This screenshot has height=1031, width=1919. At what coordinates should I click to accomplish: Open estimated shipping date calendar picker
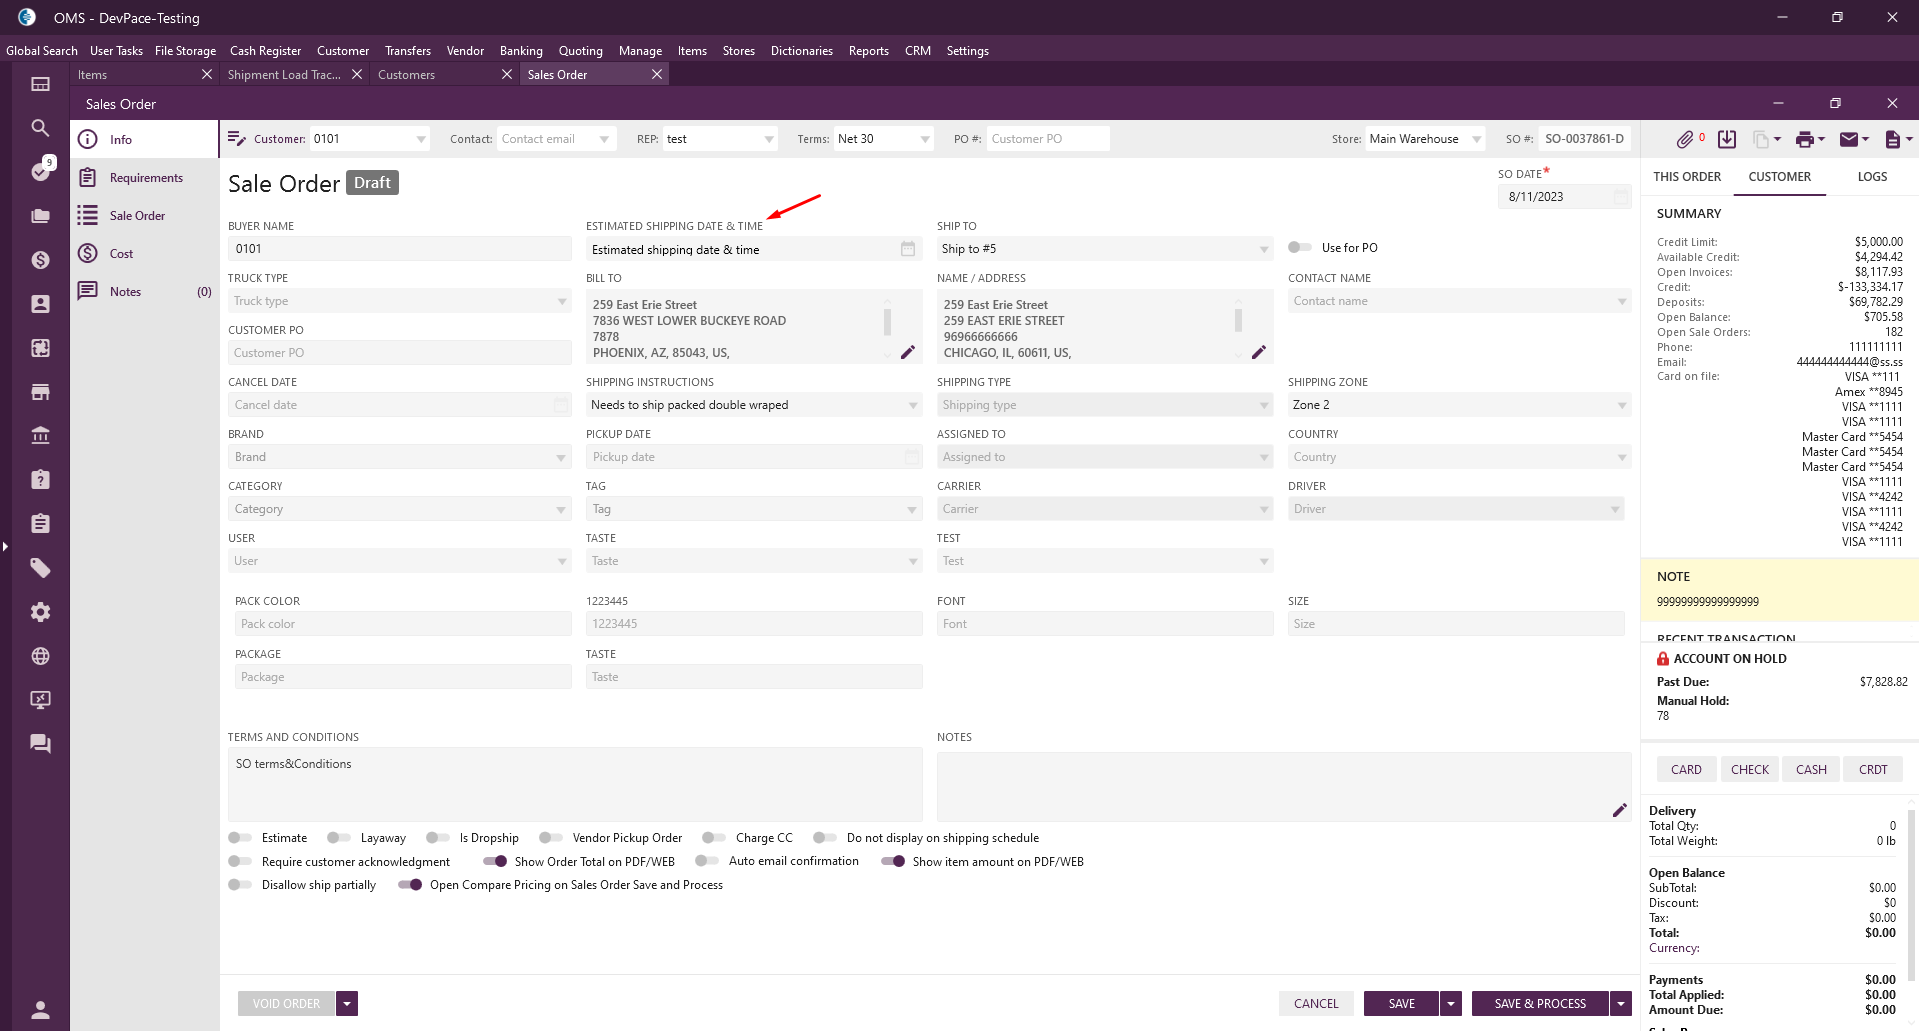point(908,249)
